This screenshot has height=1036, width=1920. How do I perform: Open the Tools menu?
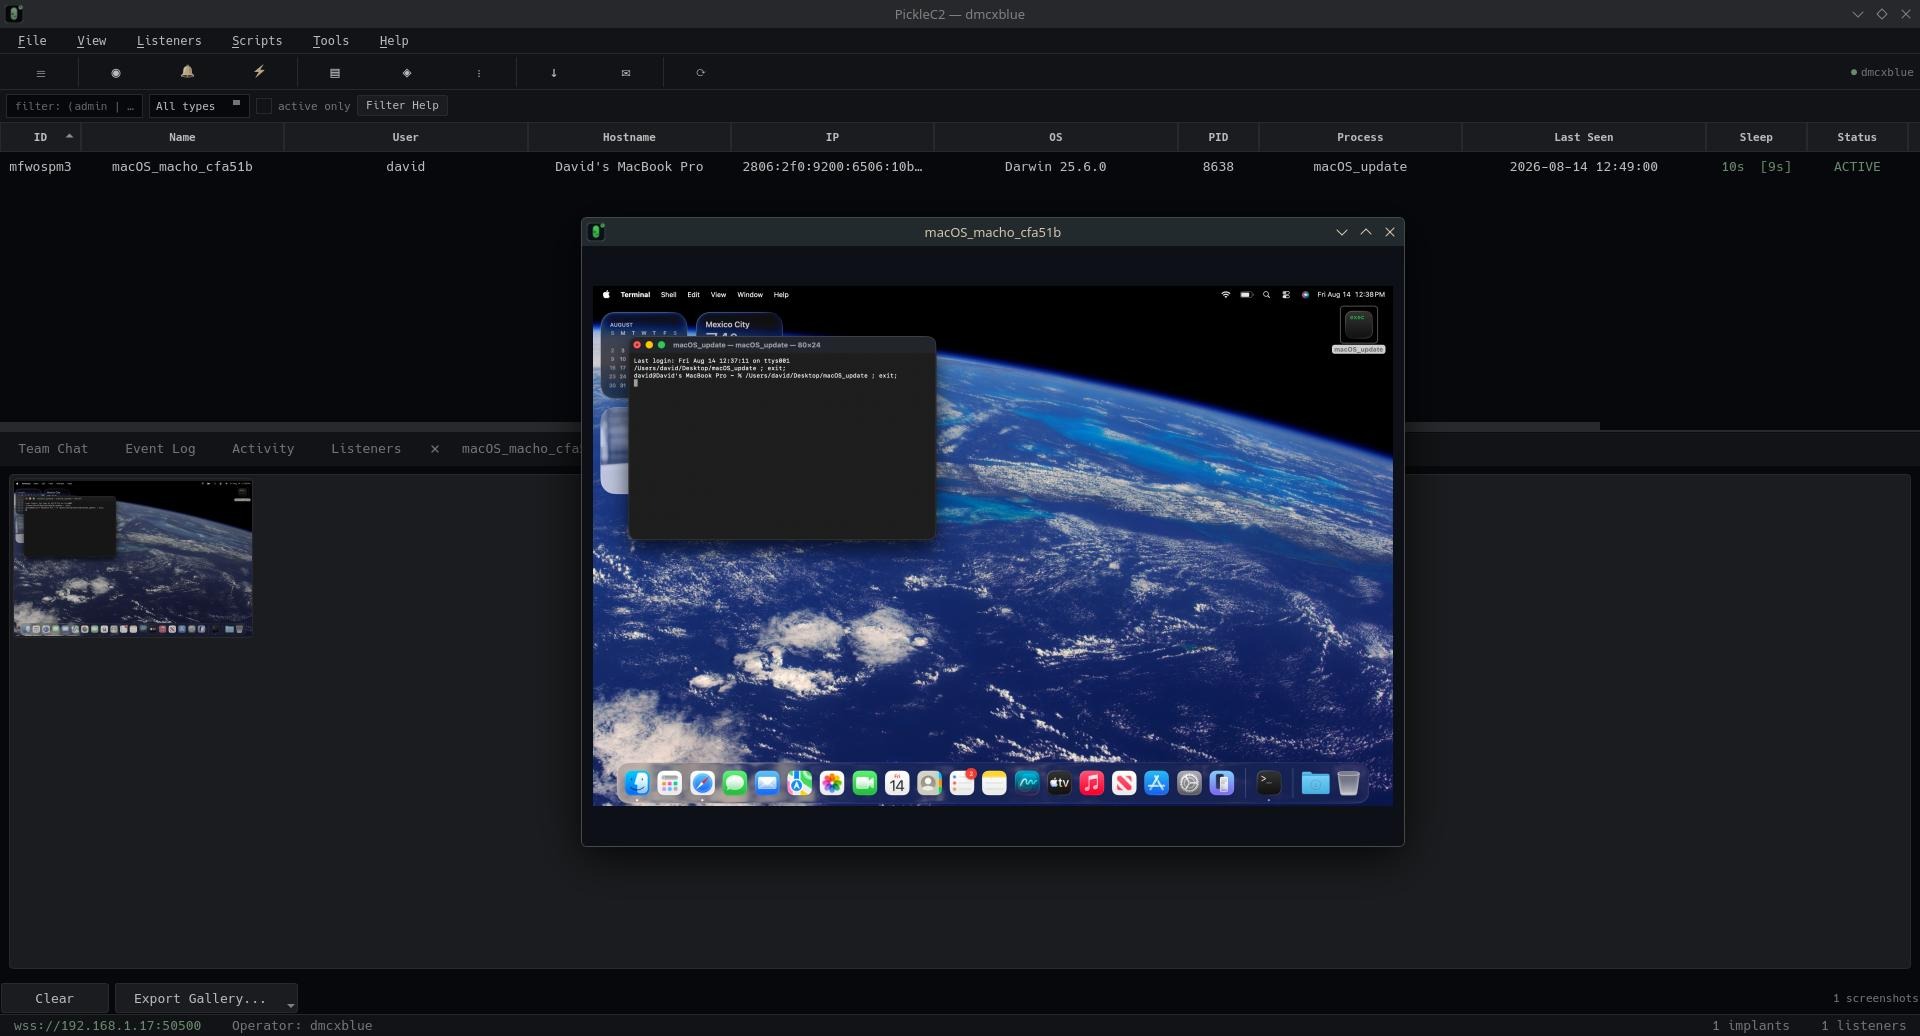330,41
